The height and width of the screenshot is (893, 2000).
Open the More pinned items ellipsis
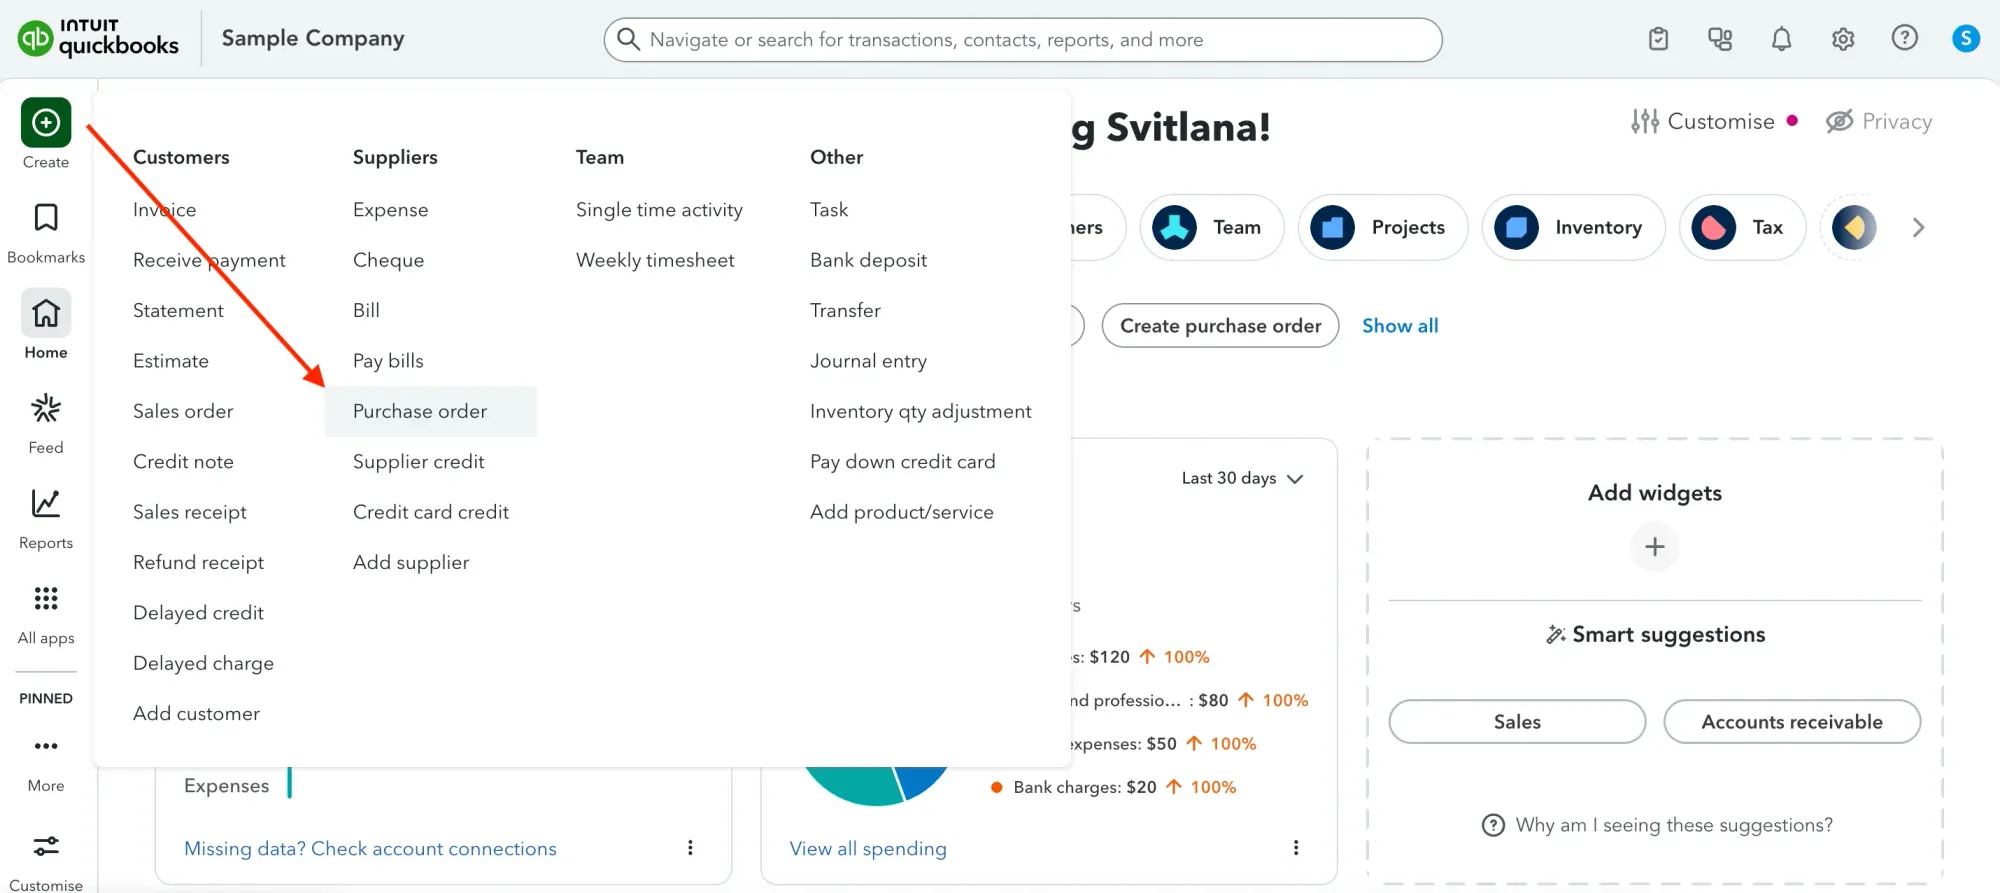pos(46,746)
